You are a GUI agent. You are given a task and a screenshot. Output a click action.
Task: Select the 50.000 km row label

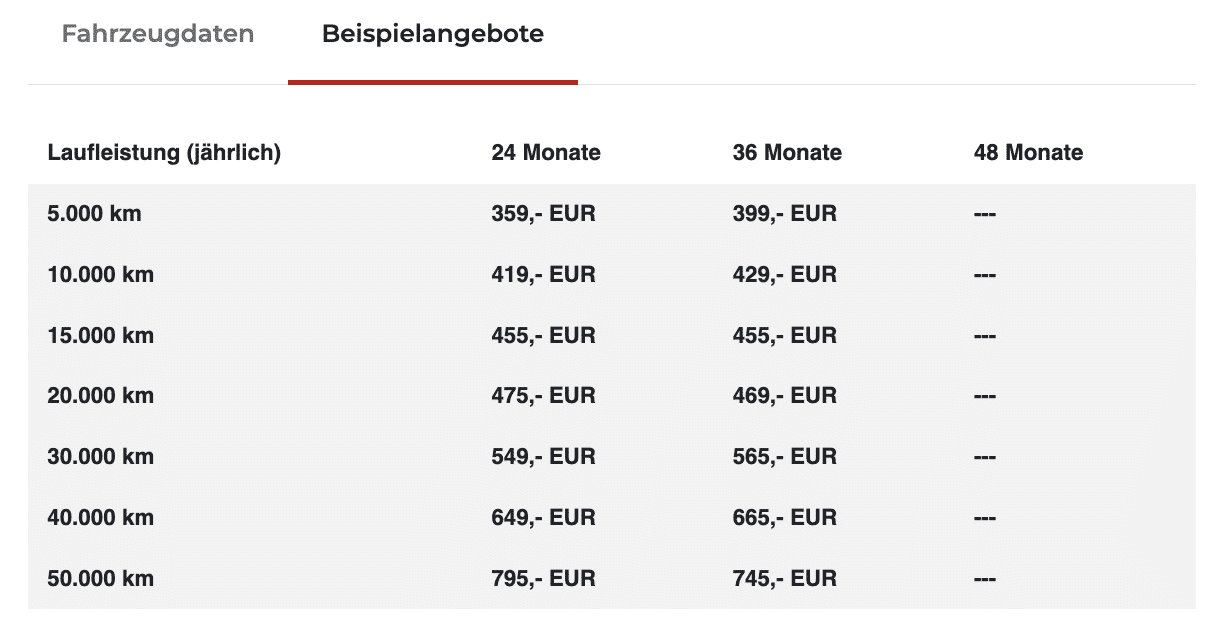pos(100,579)
